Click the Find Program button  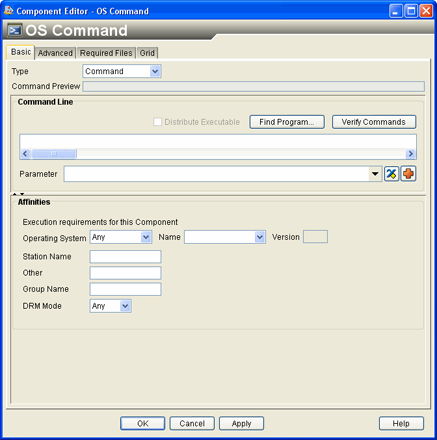click(287, 122)
